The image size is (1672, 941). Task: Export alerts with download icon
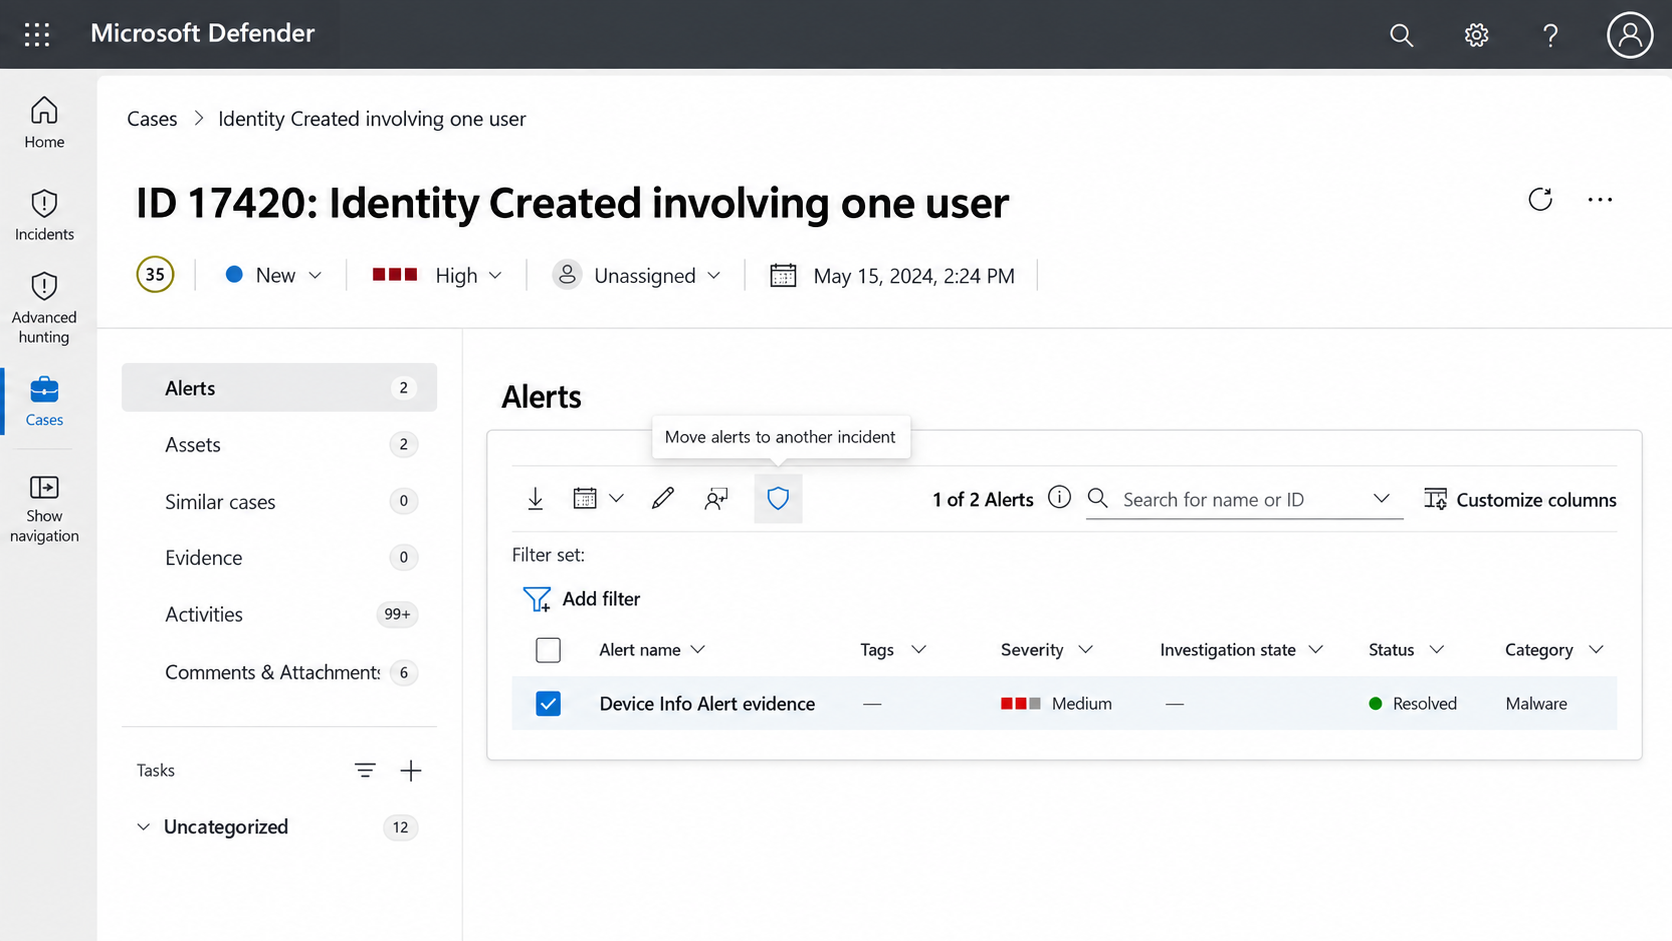[536, 498]
